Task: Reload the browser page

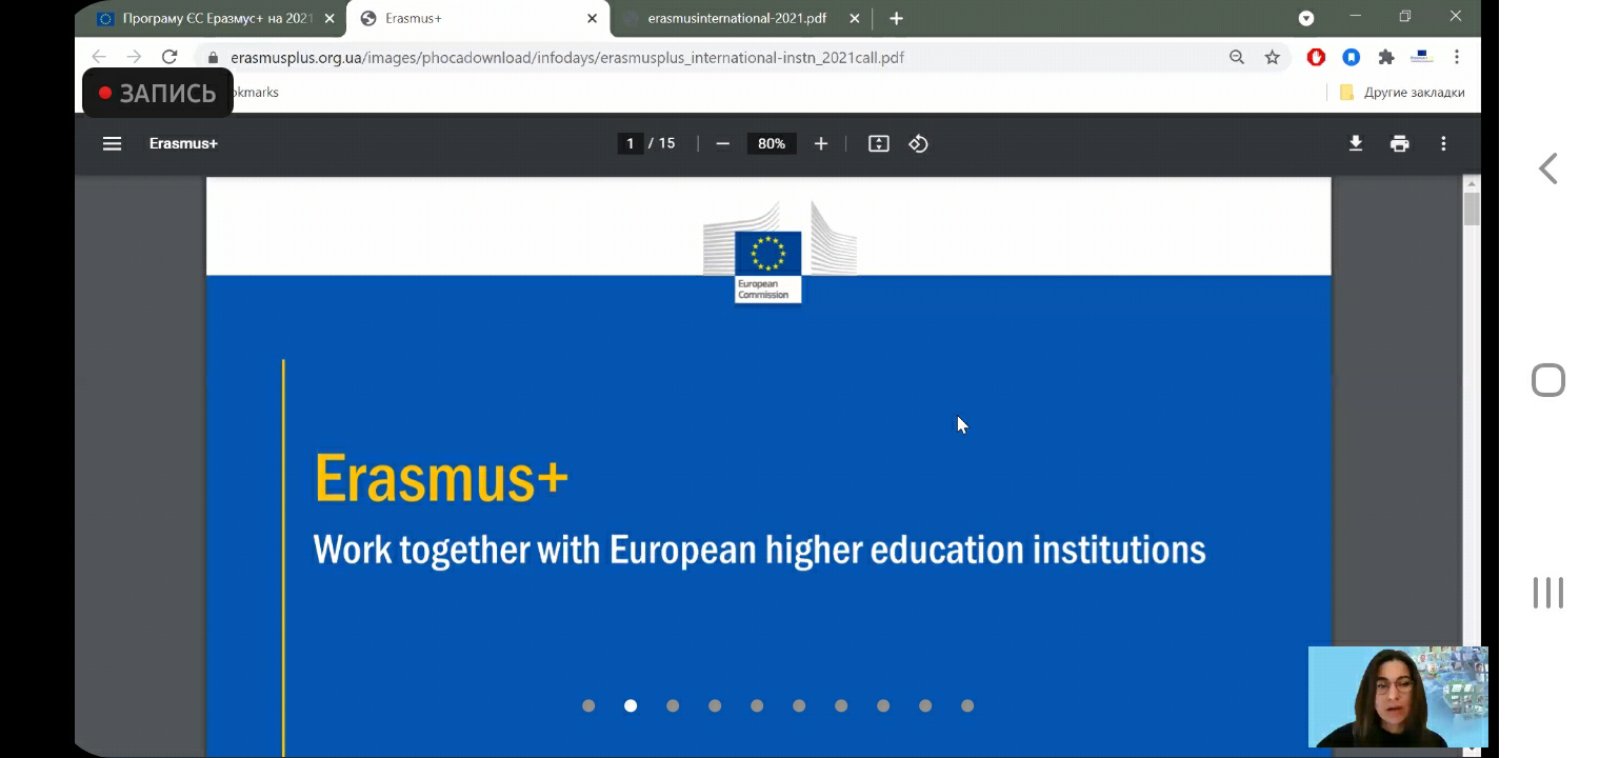Action: 170,57
